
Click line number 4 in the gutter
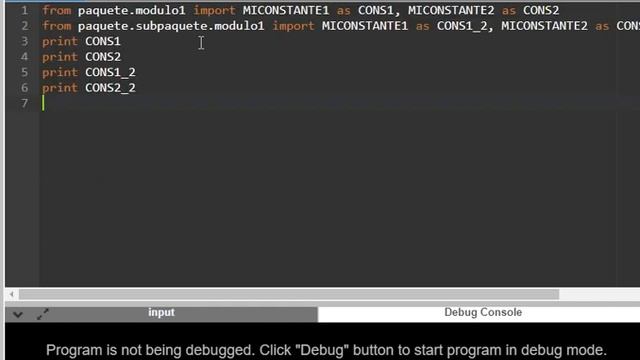[x=24, y=57]
